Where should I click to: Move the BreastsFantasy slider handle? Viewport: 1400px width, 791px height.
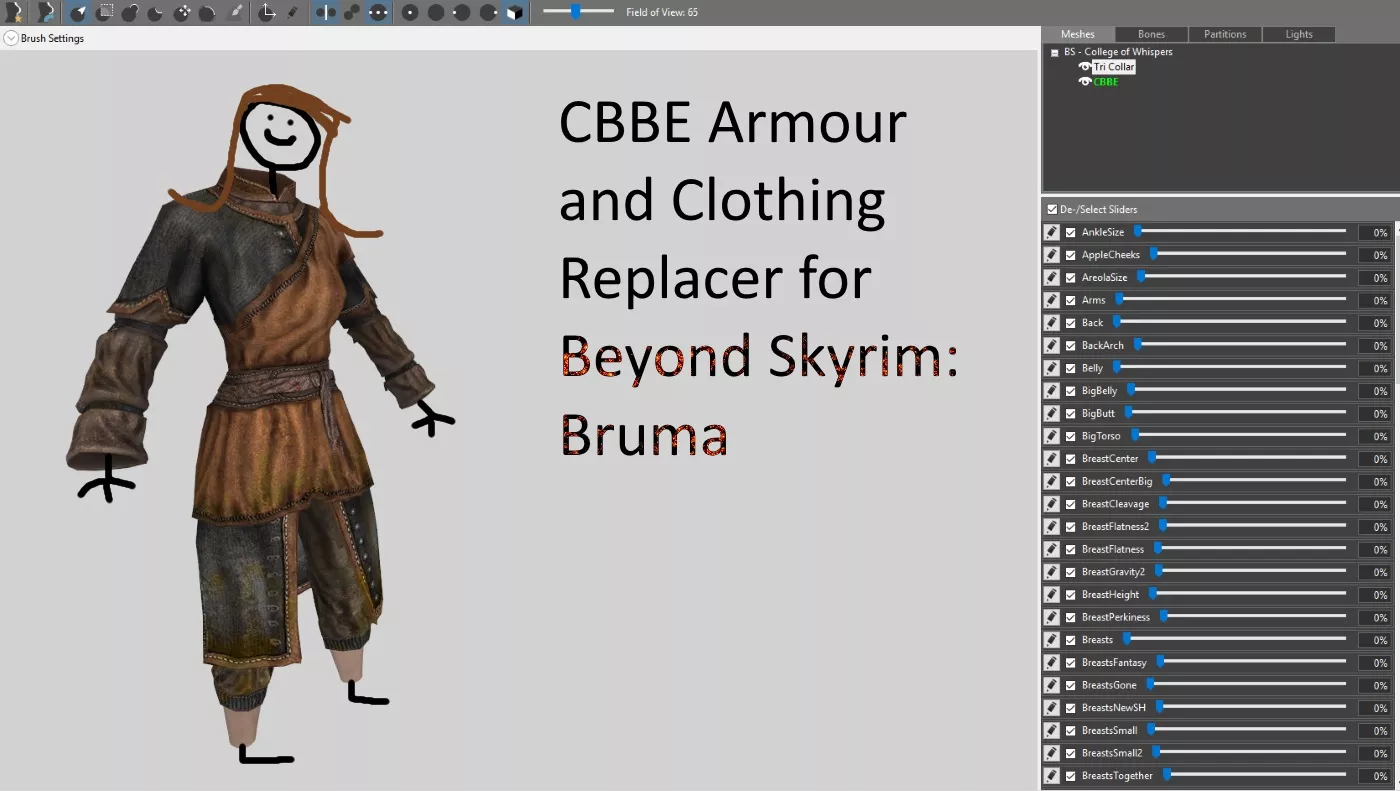(x=1160, y=661)
